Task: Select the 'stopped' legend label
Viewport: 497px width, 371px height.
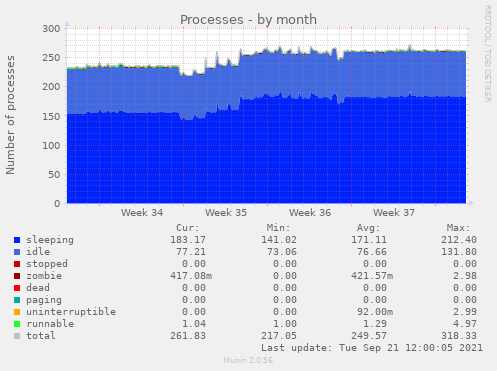Action: point(47,264)
